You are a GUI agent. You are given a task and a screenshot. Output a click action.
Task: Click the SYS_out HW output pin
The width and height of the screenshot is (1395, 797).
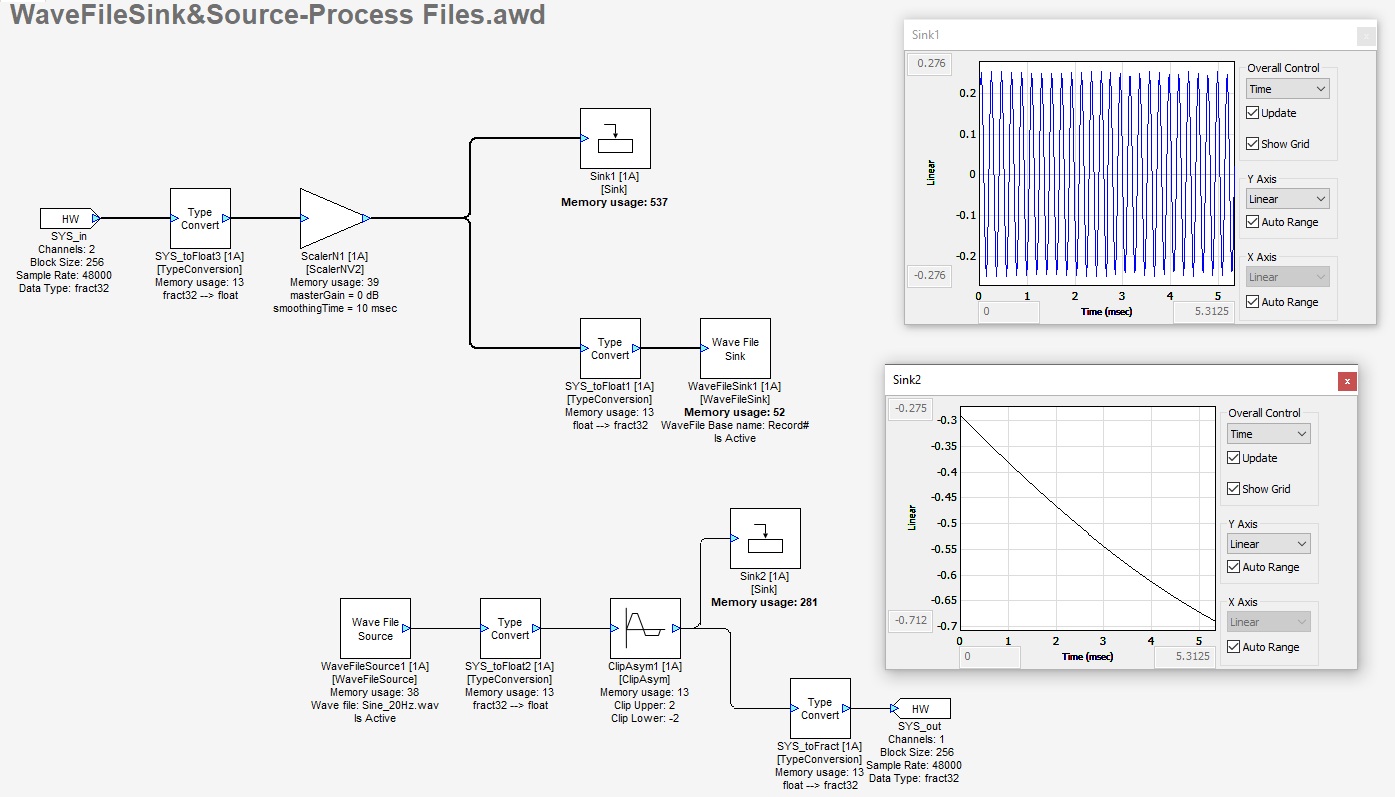920,709
